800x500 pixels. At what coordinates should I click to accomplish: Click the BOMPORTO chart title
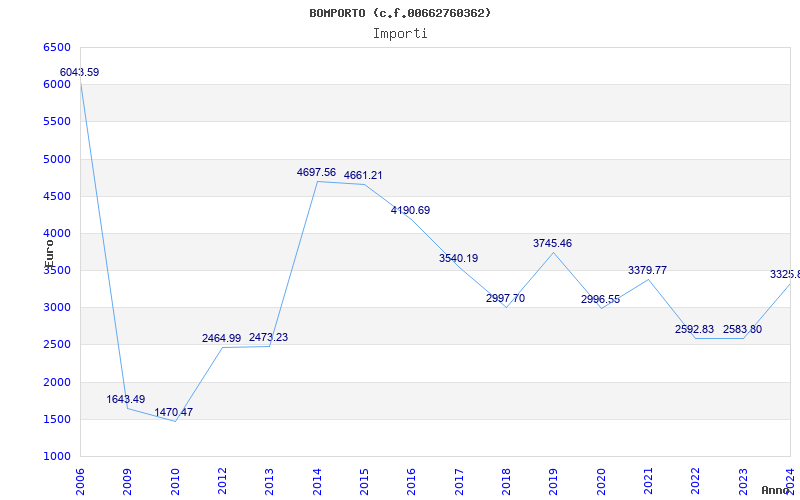400,13
